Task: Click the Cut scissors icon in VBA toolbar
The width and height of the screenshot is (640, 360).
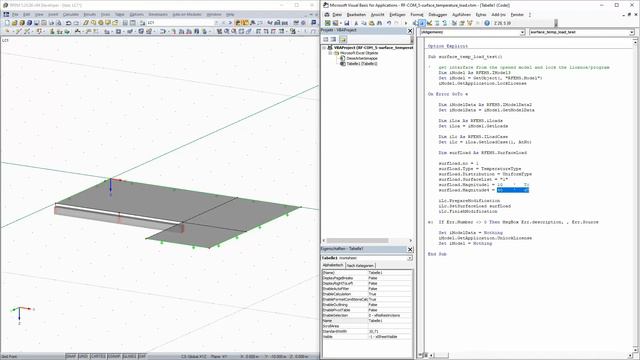Action: (356, 23)
